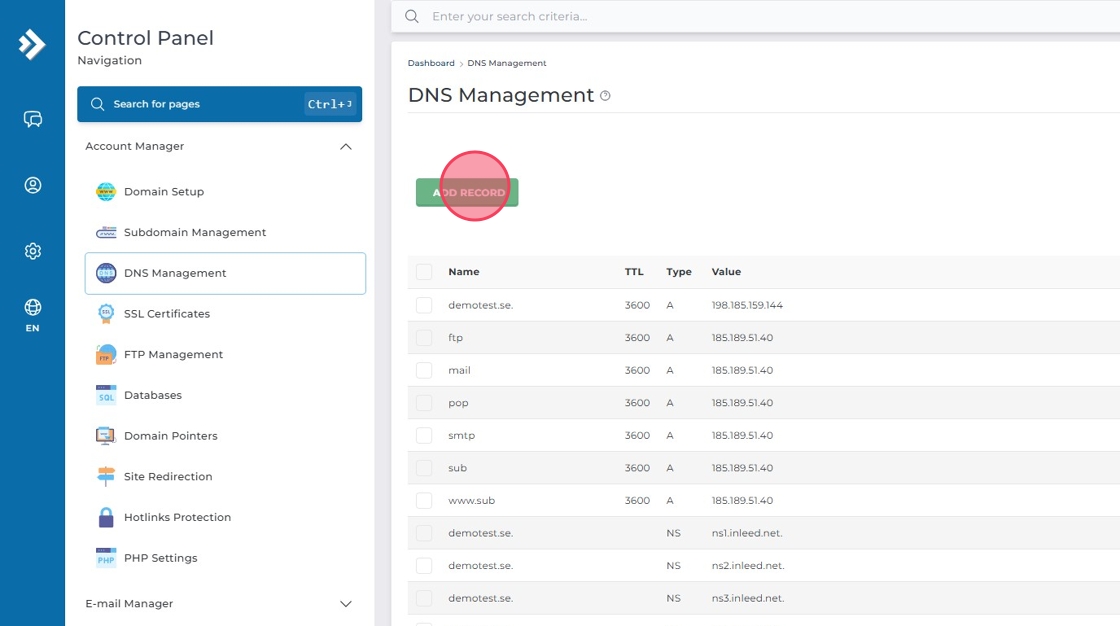Open the EN language selector

tap(33, 315)
